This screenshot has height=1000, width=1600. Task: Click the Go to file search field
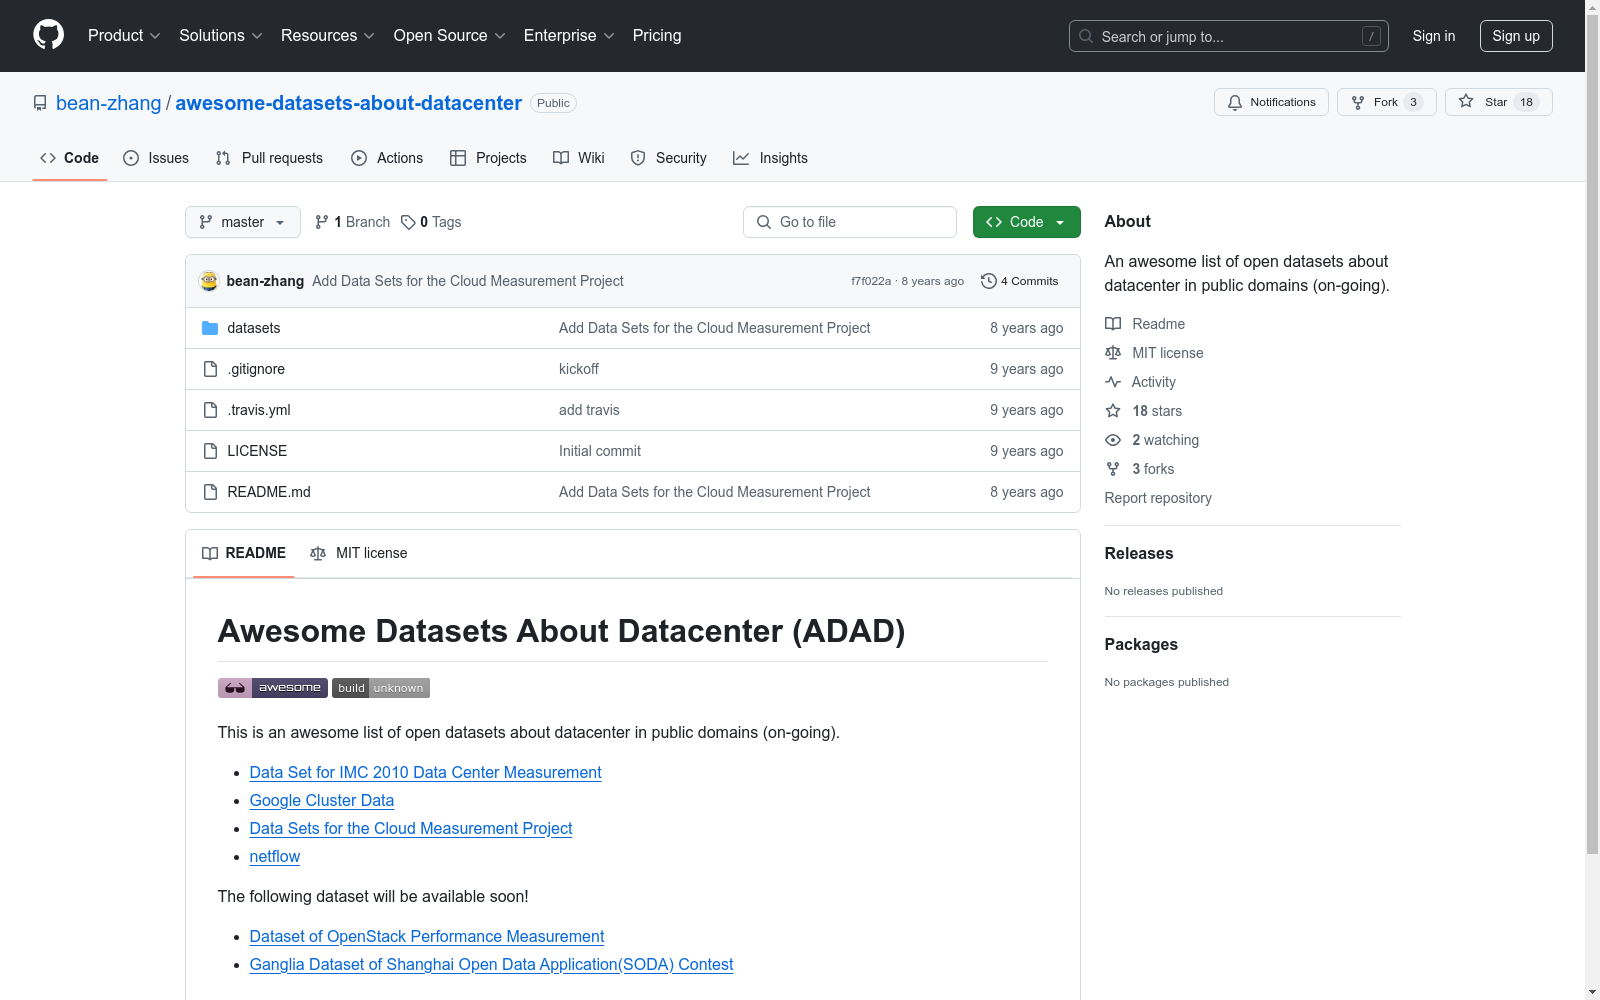(850, 222)
